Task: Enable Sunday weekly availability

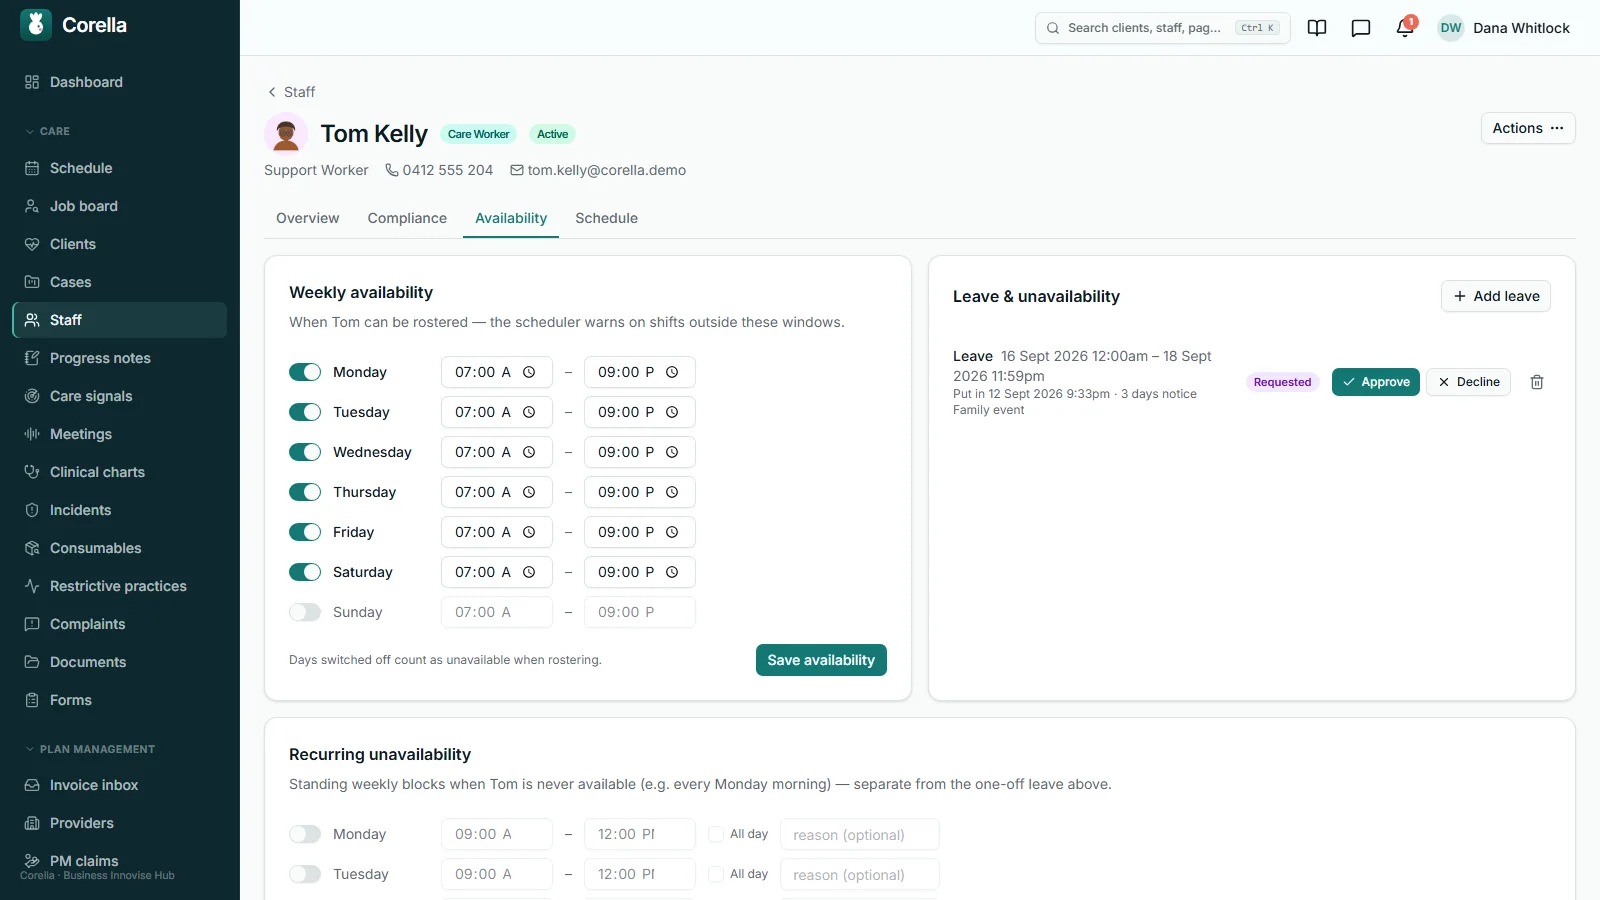Action: tap(305, 612)
